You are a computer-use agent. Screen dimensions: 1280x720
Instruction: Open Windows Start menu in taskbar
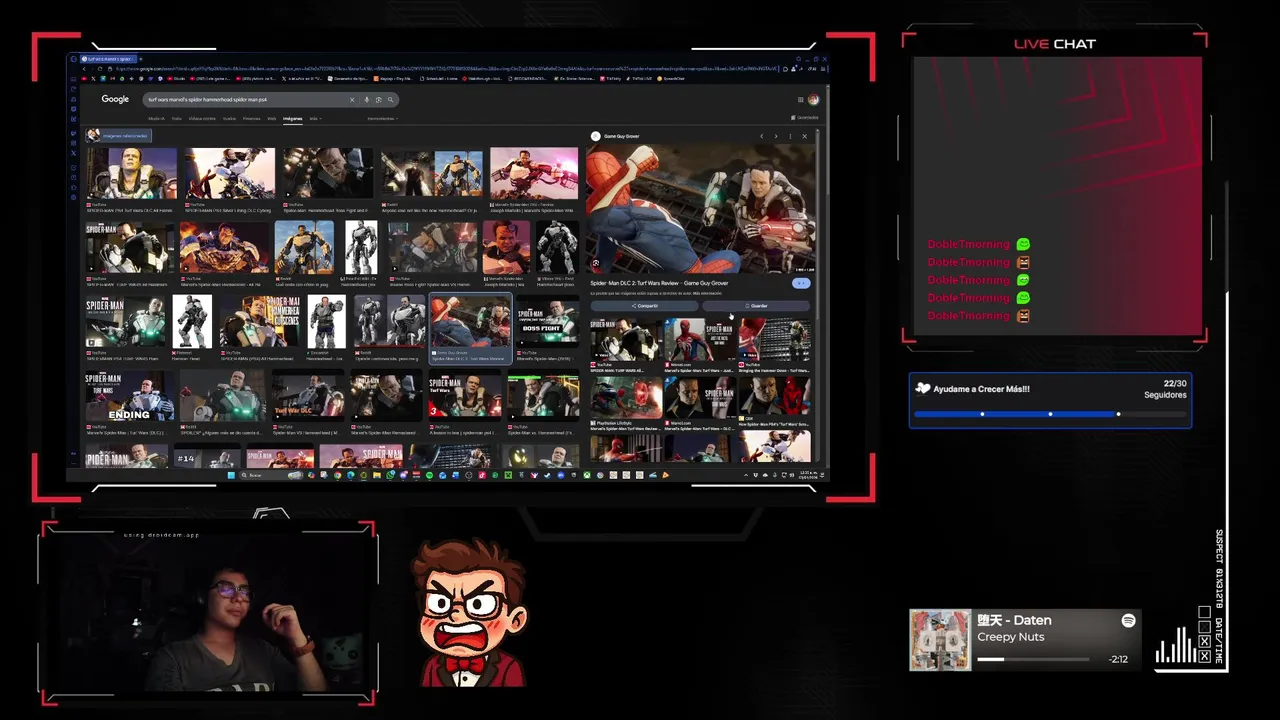(x=232, y=475)
